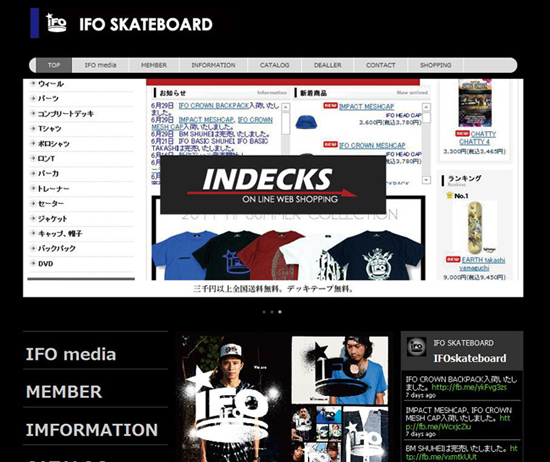Screen dimensions: 550x462
Task: Click the INDECKS online web shopping banner
Action: (273, 185)
